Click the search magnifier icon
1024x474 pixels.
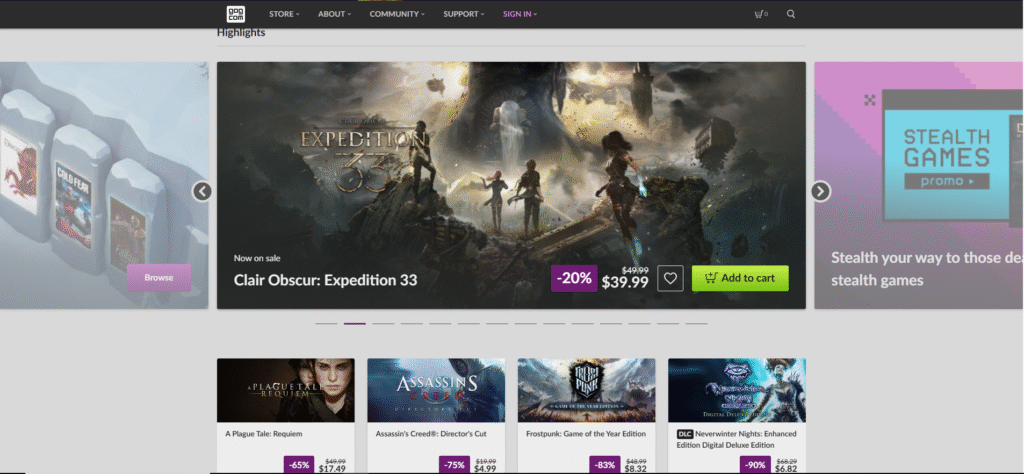click(x=791, y=14)
